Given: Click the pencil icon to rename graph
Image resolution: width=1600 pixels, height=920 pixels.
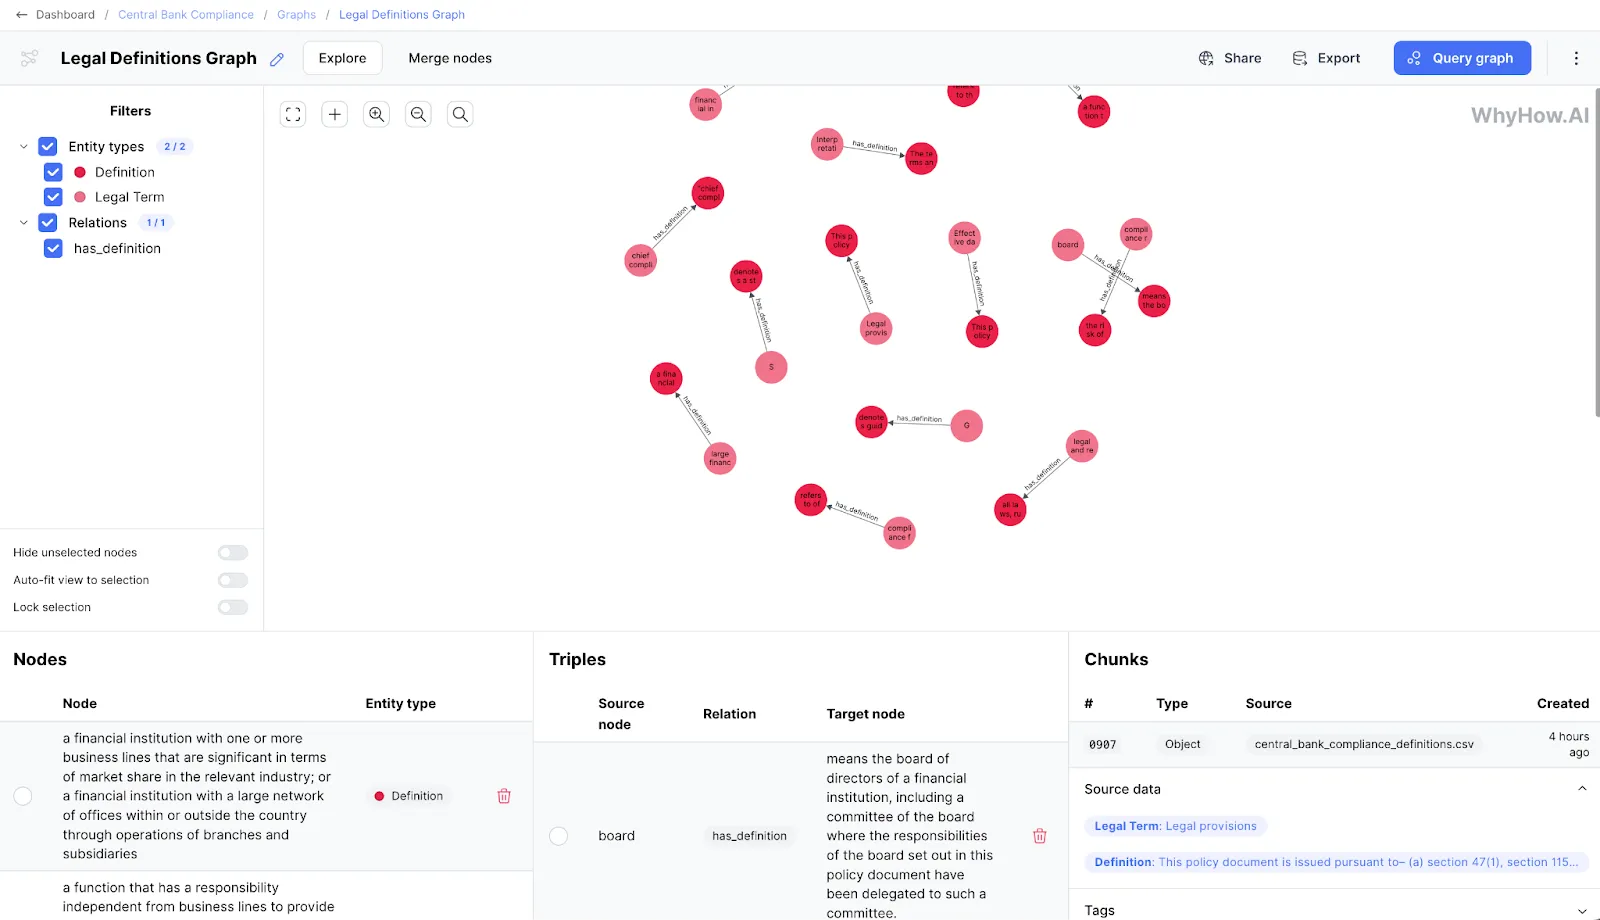Looking at the screenshot, I should point(277,59).
